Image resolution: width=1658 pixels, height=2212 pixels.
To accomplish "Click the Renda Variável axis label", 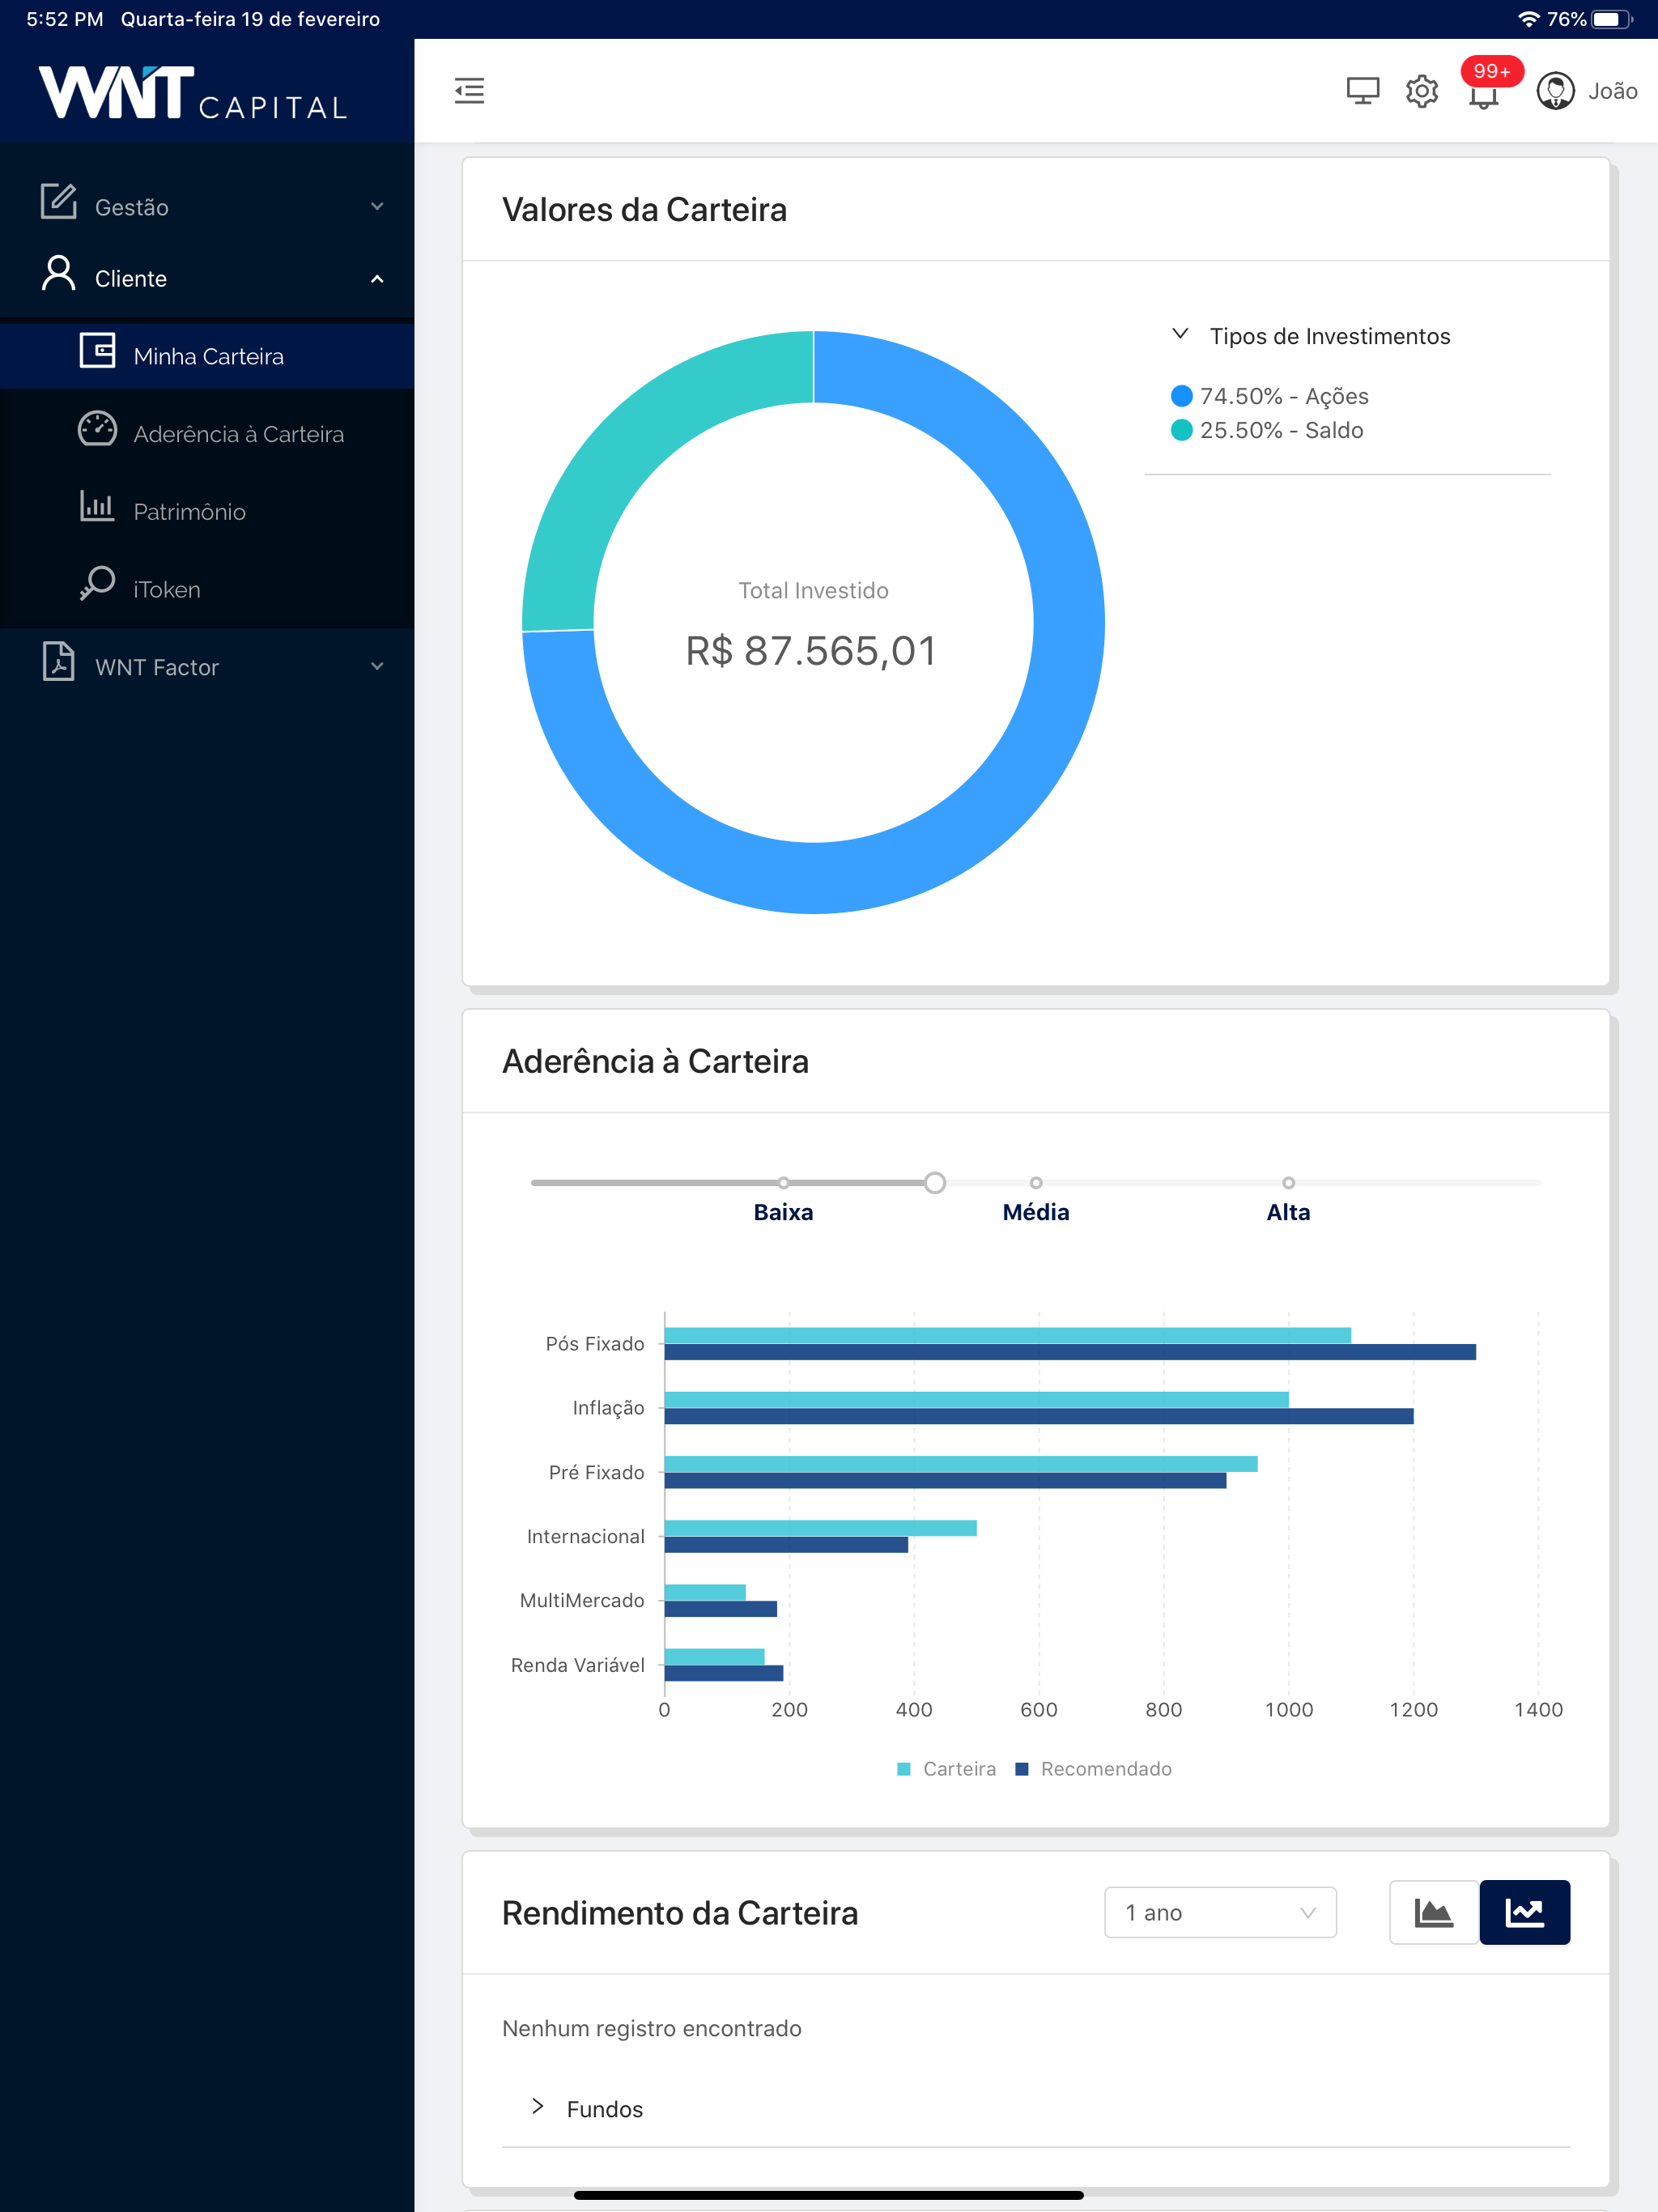I will pyautogui.click(x=577, y=1665).
